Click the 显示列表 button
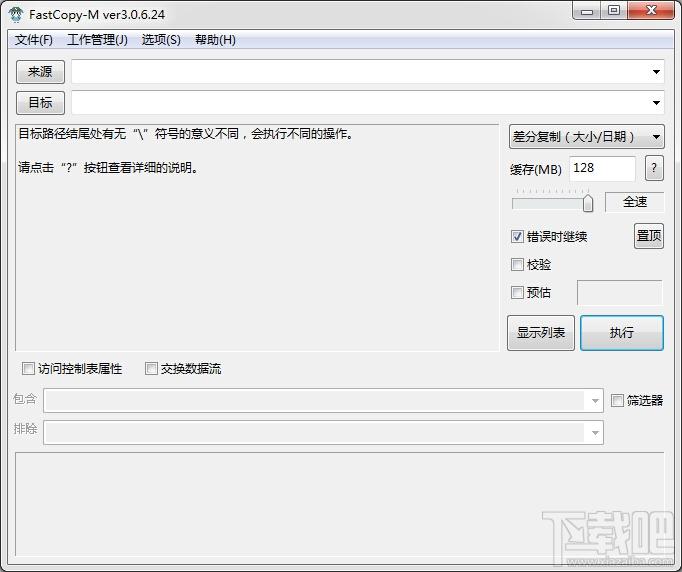Viewport: 682px width, 572px height. coord(541,333)
